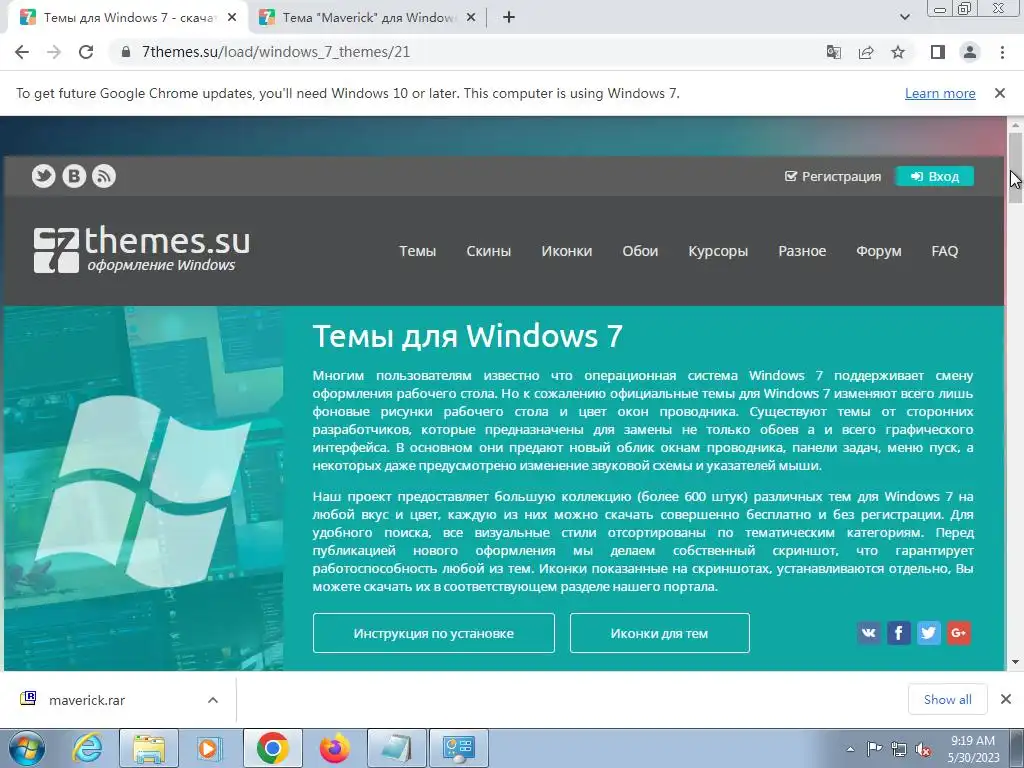Open the Control Panel taskbar window
Screen dimensions: 1024x768
(x=459, y=748)
